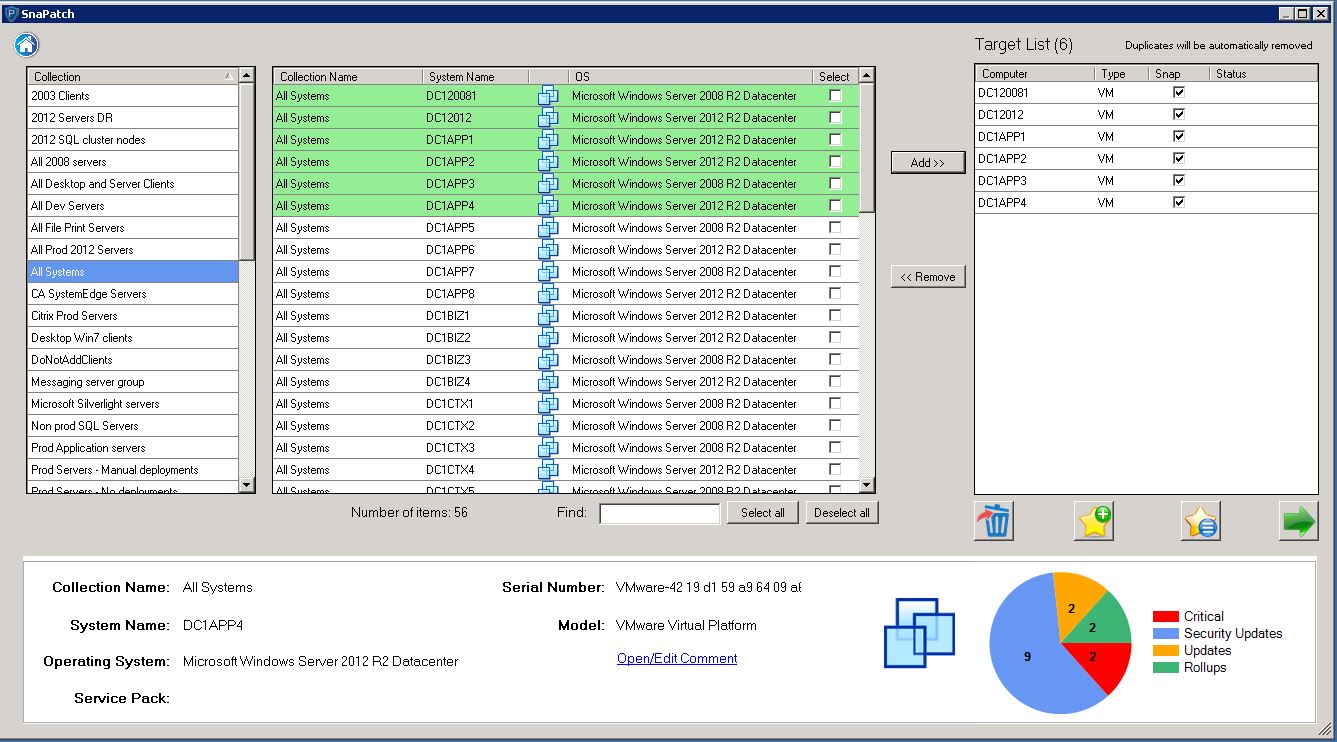Click VM icon in DC1APP8 row
The height and width of the screenshot is (742, 1337).
[548, 294]
